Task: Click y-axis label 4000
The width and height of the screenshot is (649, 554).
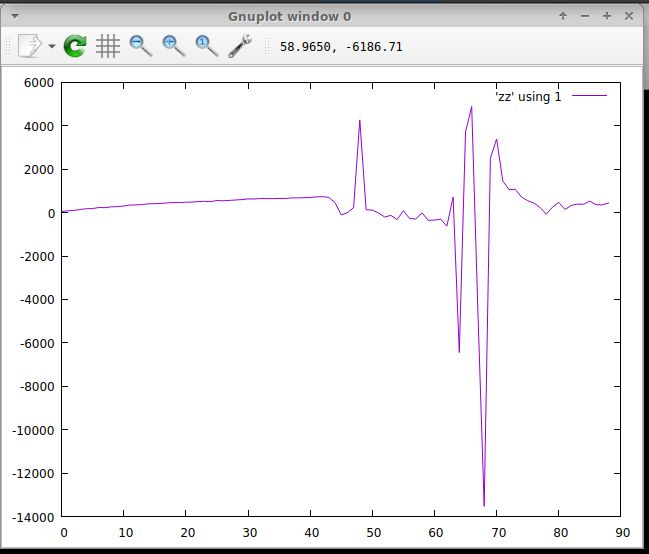Action: pos(39,126)
